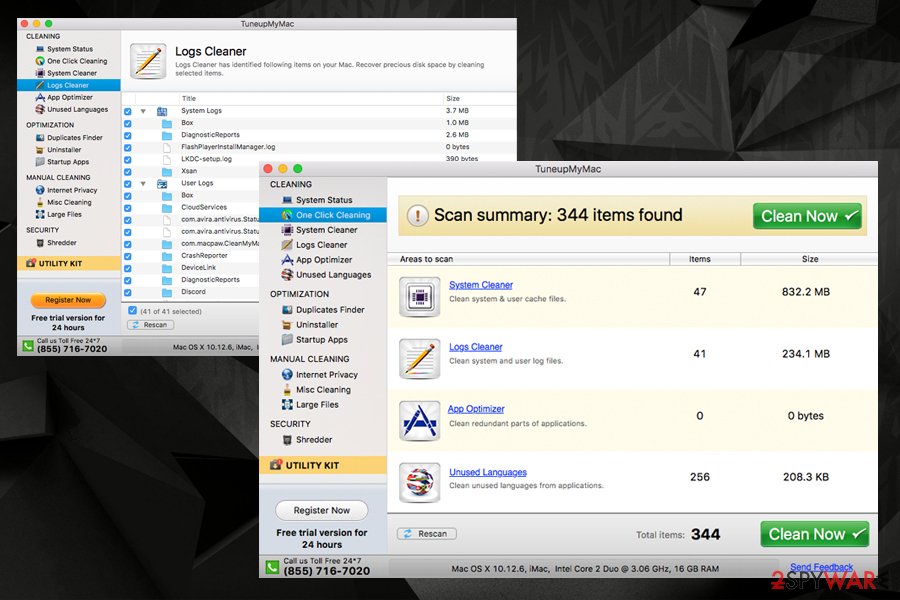Open the Logs Cleaner link
This screenshot has height=600, width=900.
[475, 347]
